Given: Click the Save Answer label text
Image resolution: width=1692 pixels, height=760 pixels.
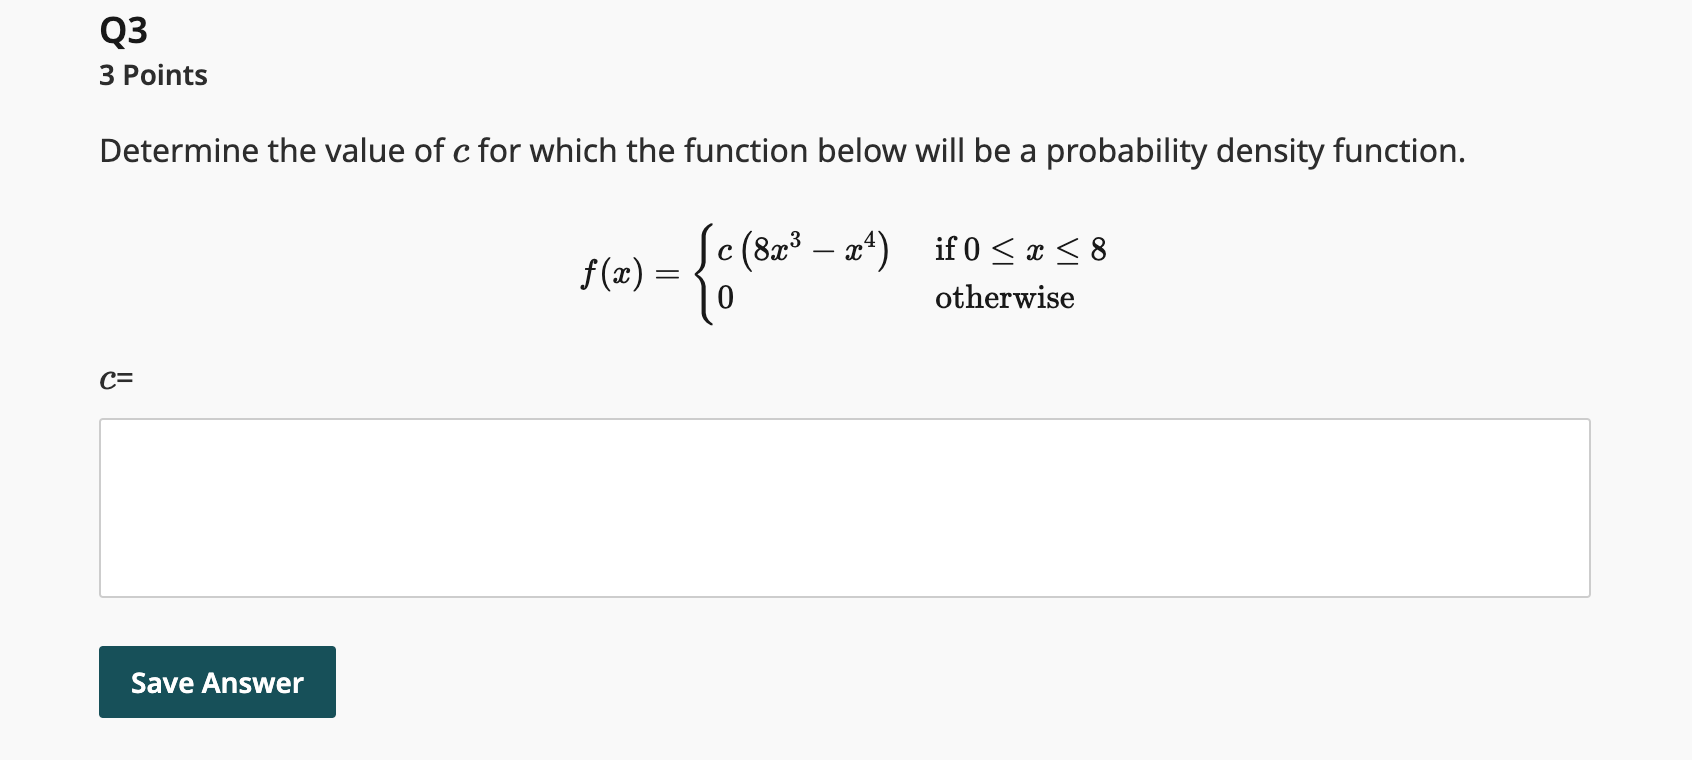Looking at the screenshot, I should point(216,682).
